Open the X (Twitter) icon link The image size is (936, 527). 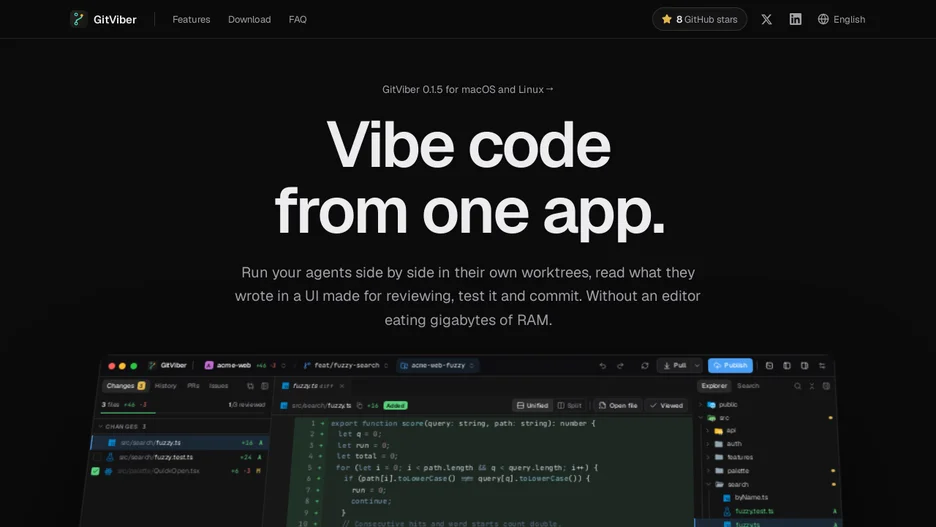[x=766, y=19]
